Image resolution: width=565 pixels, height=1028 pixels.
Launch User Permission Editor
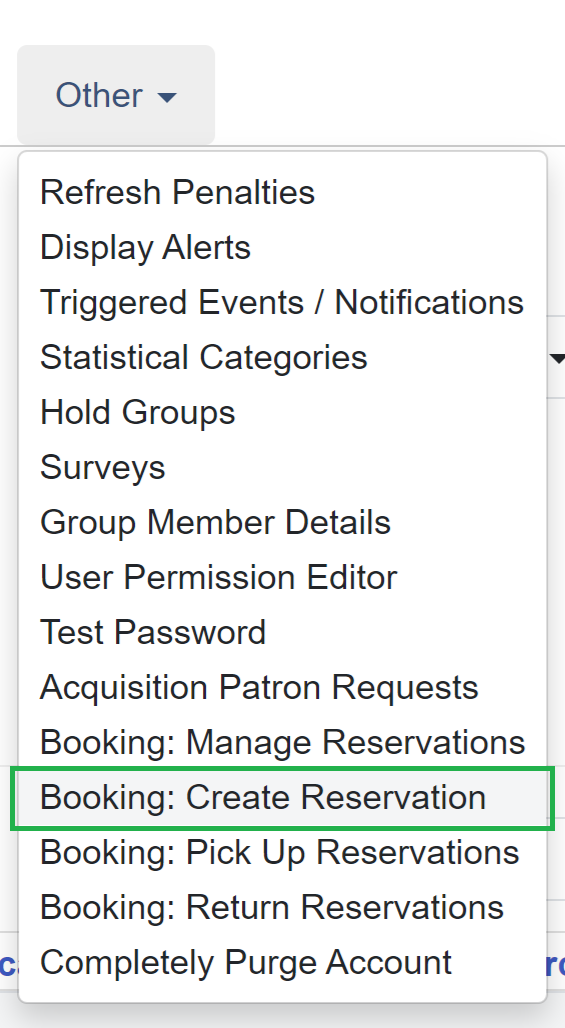[282, 578]
